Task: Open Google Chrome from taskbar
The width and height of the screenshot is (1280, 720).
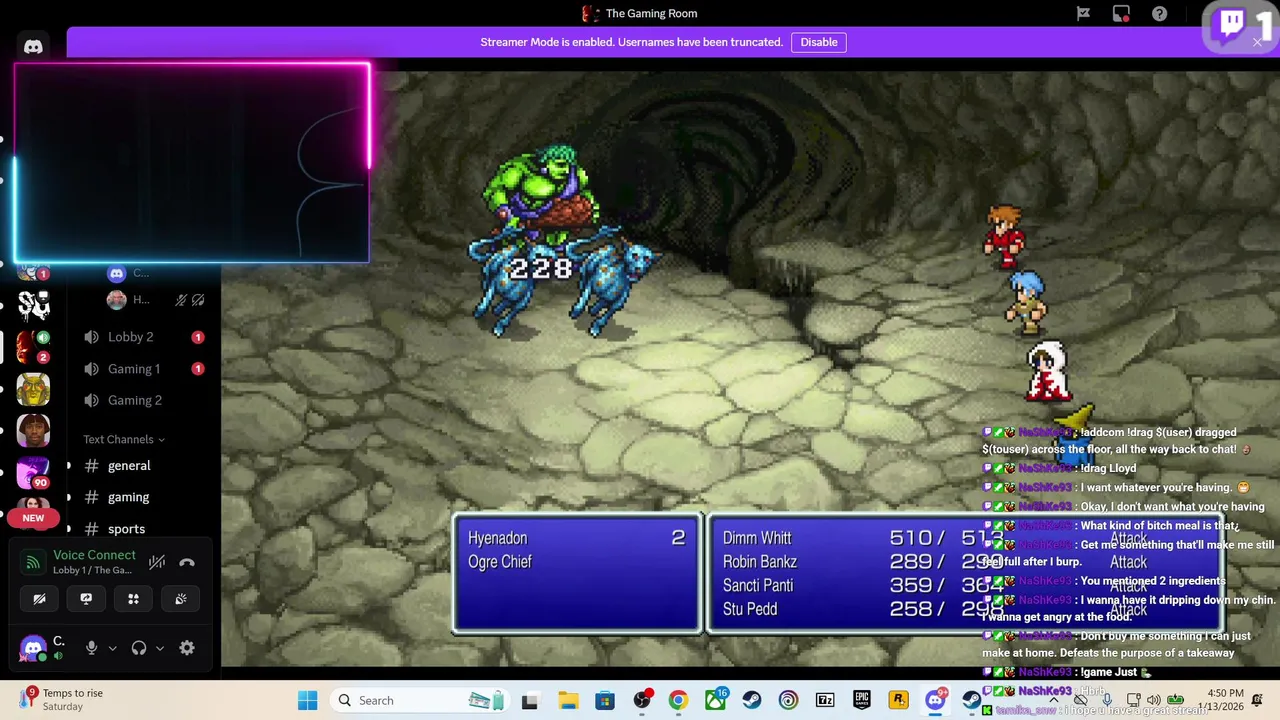Action: click(x=679, y=700)
